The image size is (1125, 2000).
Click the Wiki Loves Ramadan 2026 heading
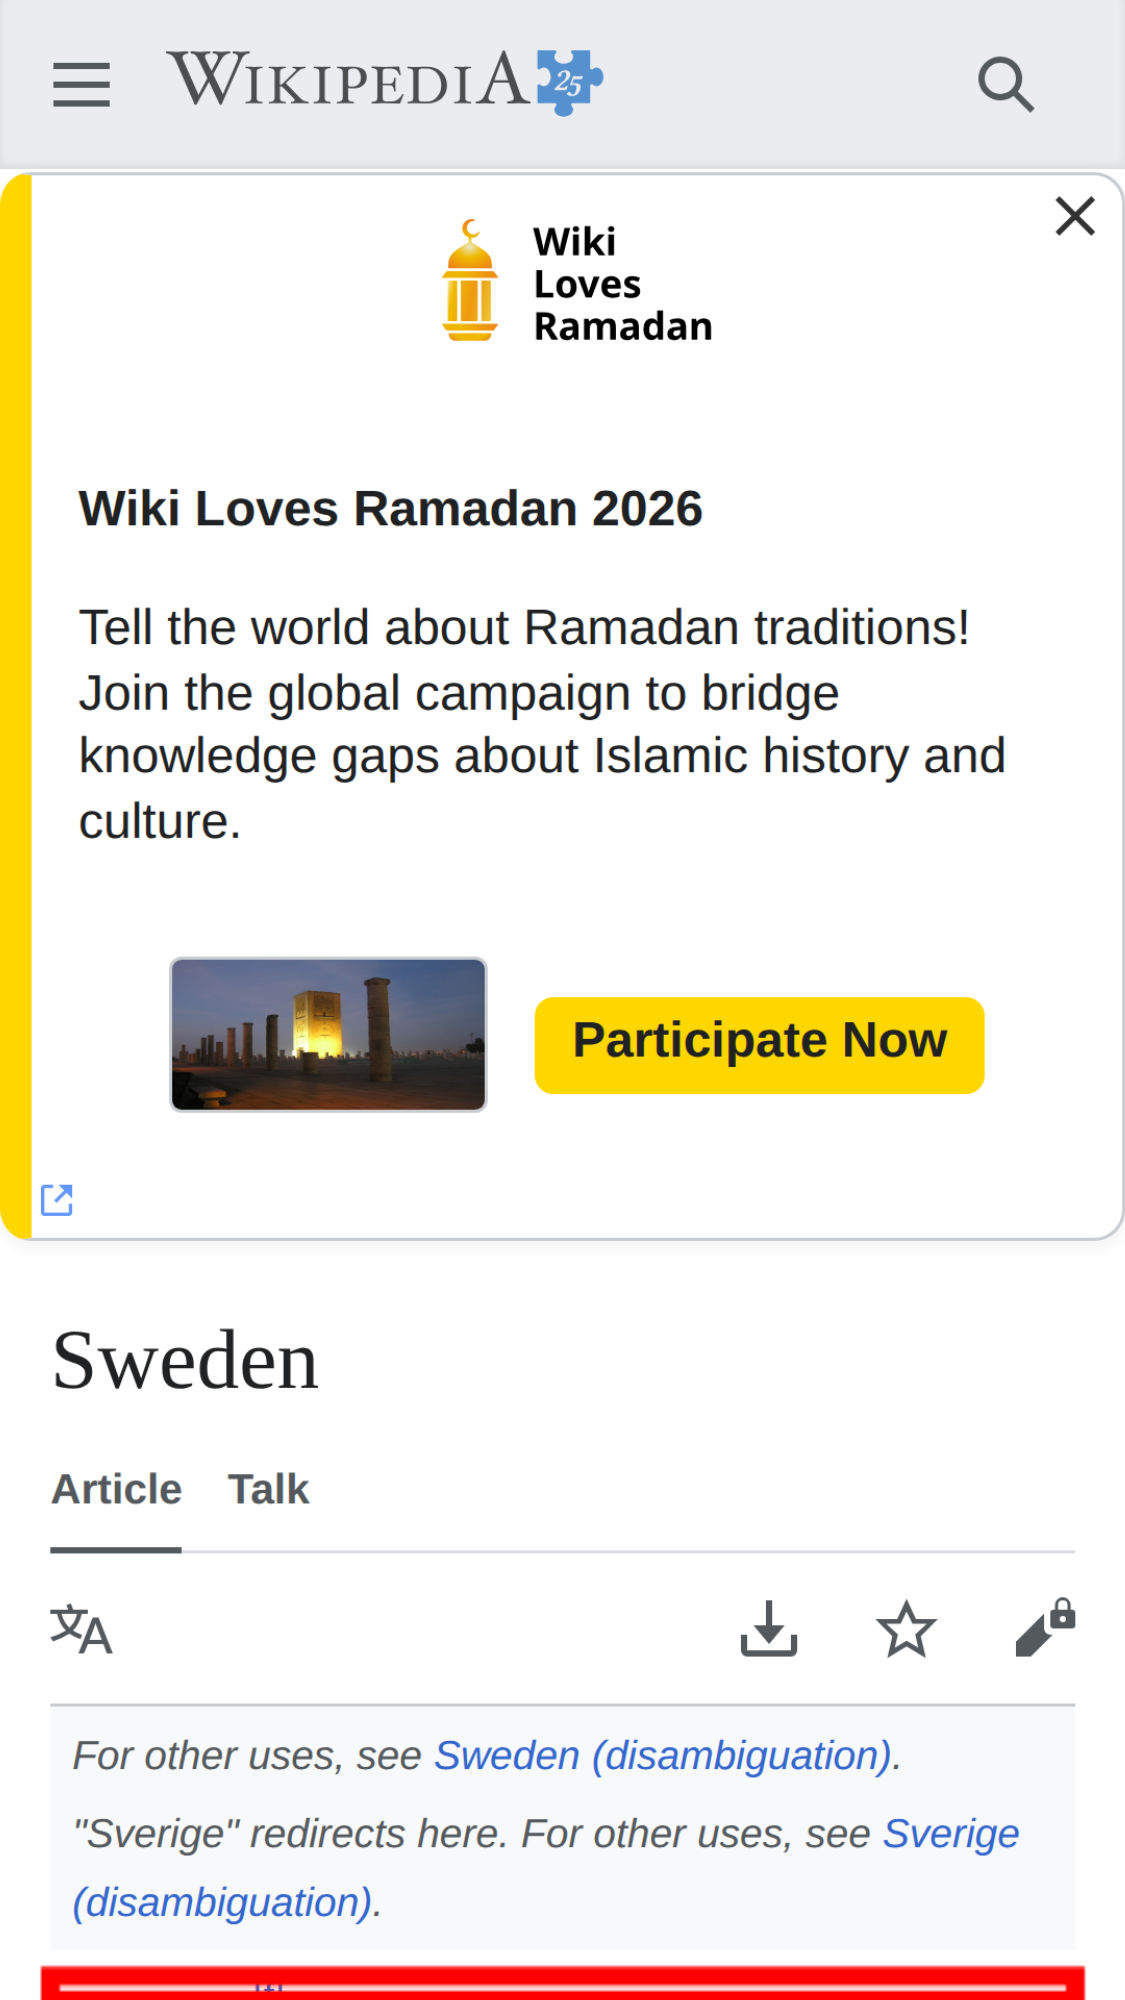click(x=390, y=508)
